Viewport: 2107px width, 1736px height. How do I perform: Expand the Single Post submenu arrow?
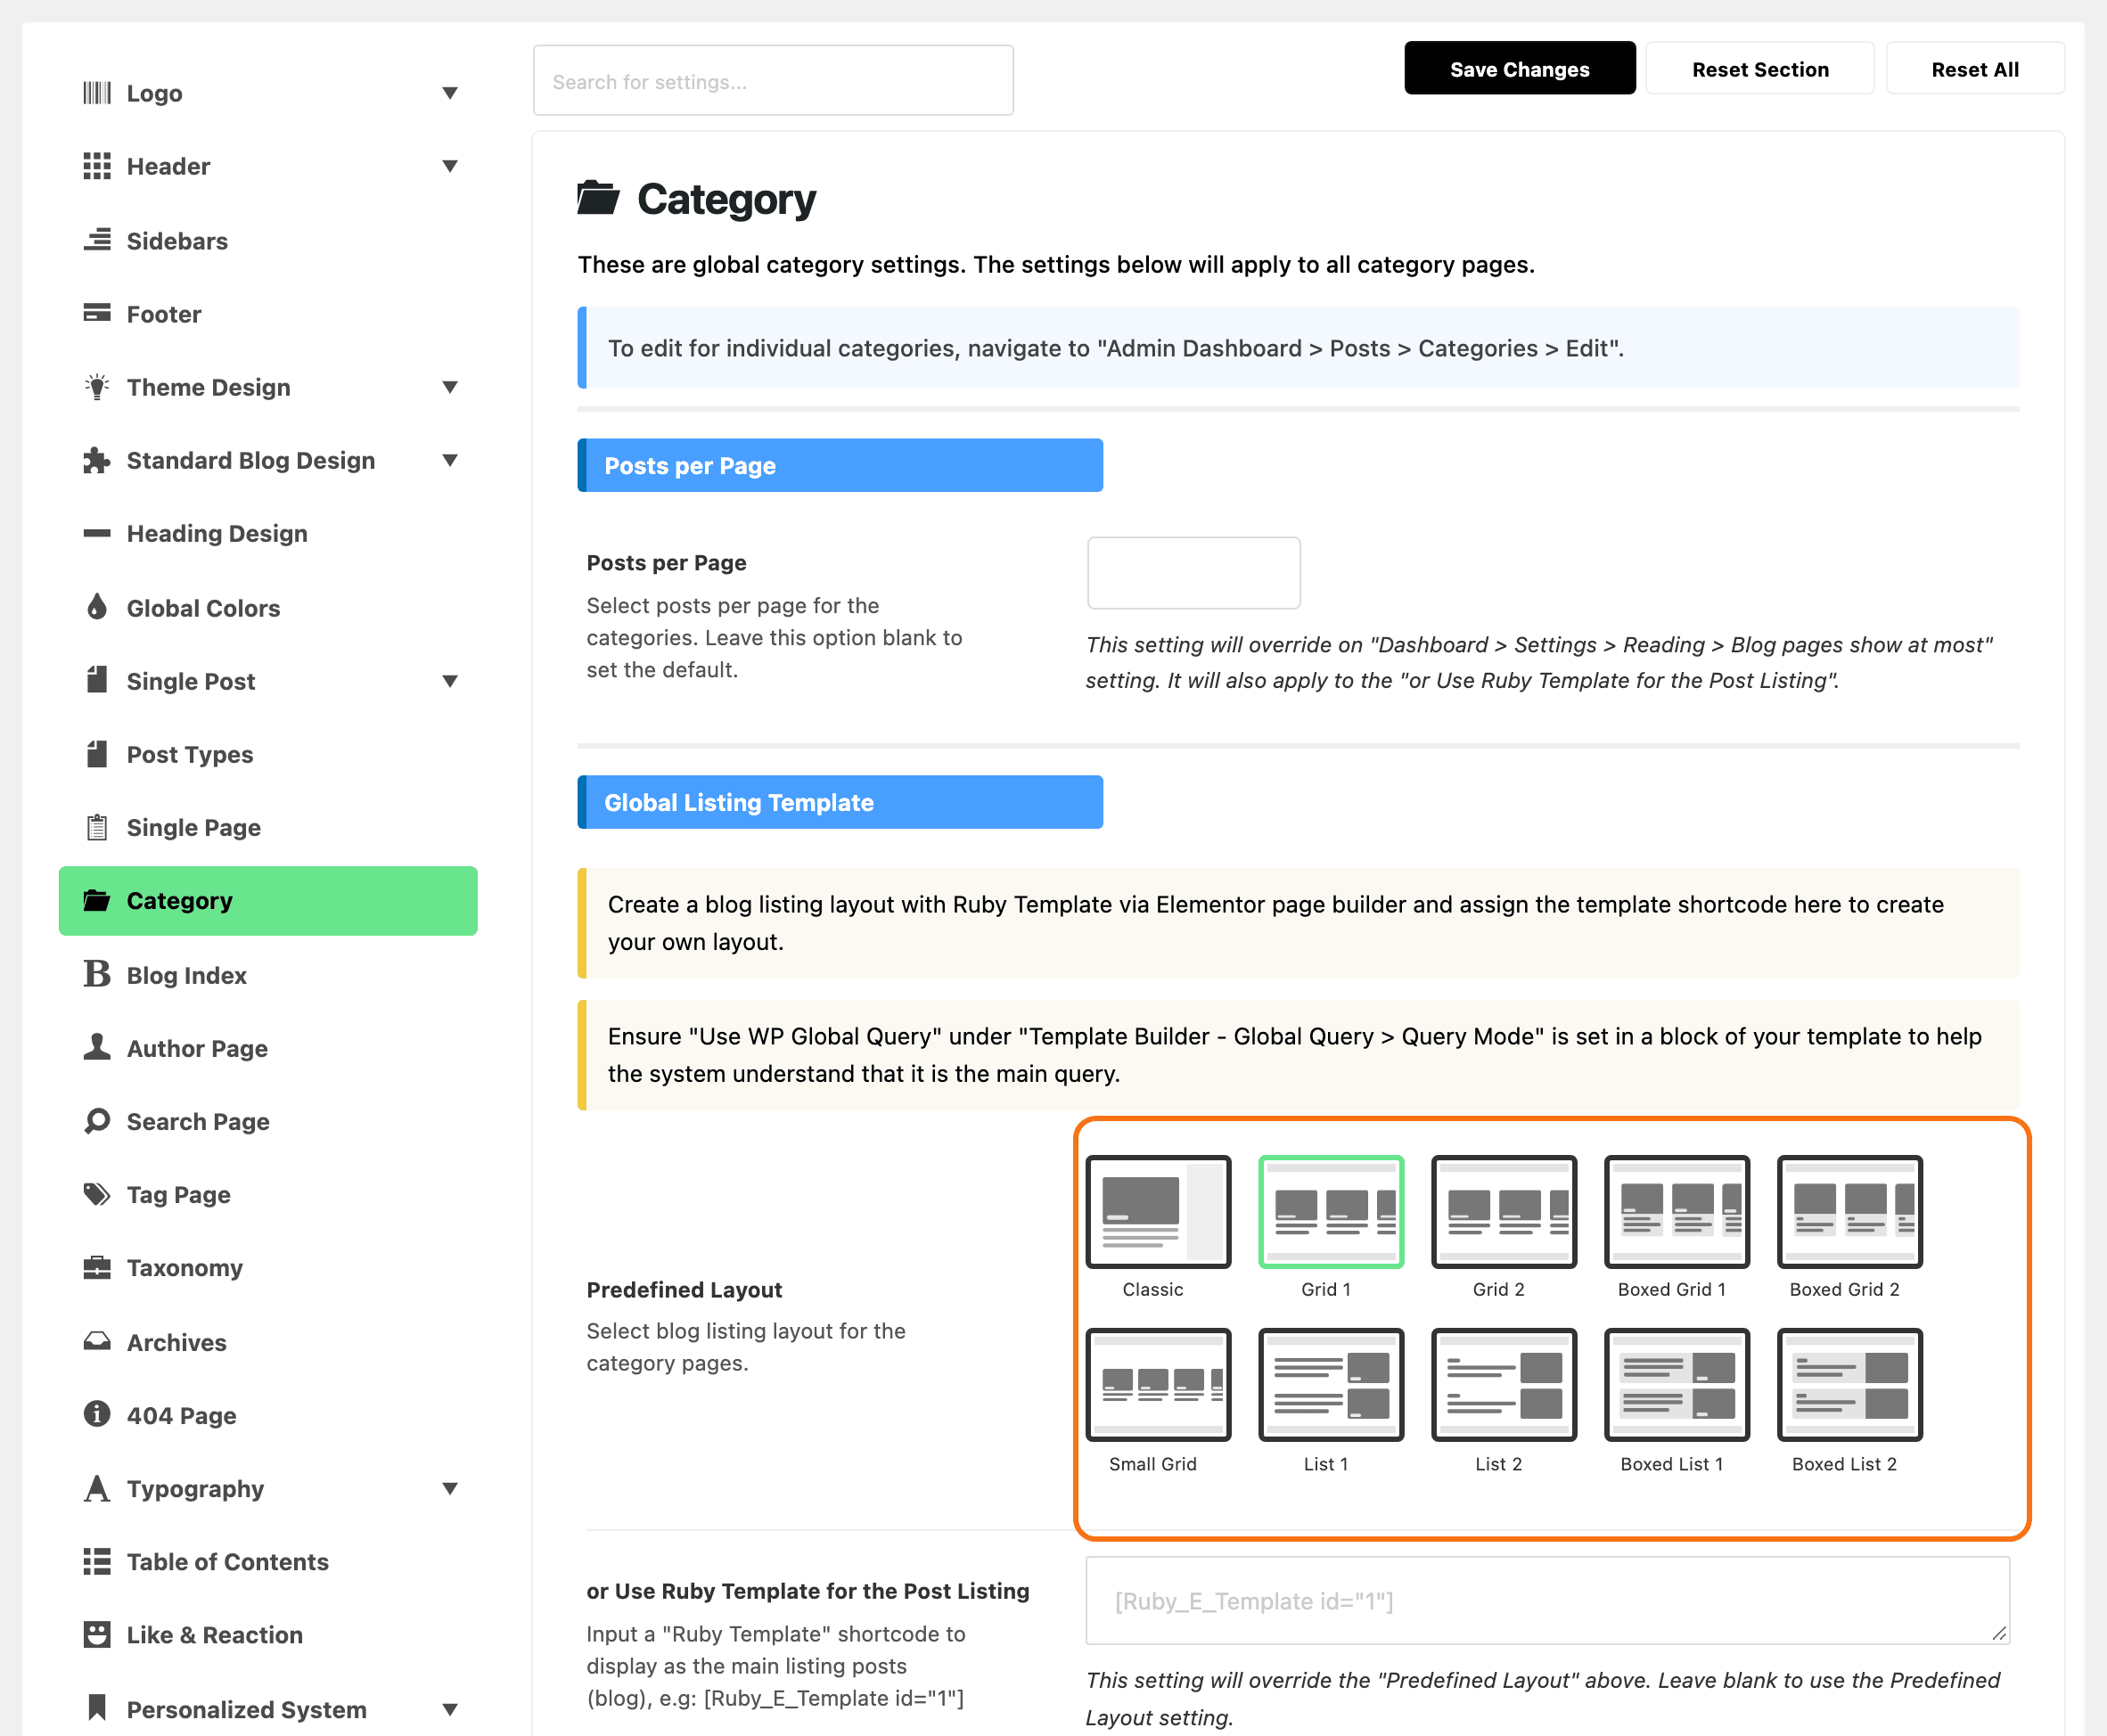coord(450,681)
